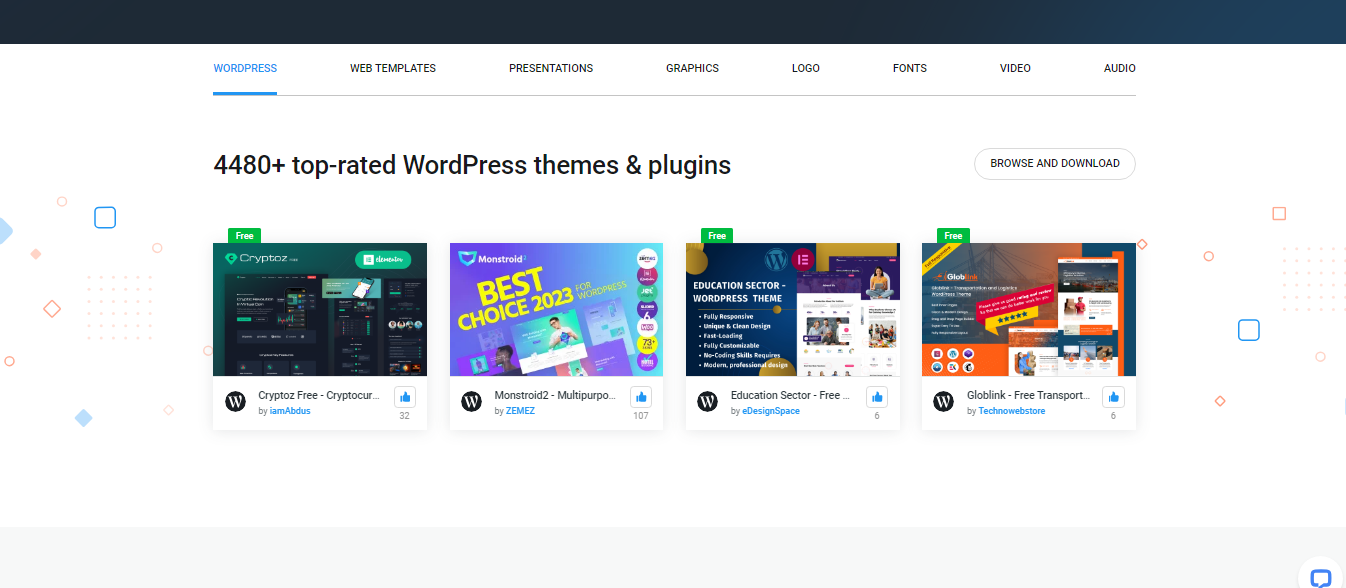
Task: Click WordPress logo icon beside Globlink
Action: point(943,402)
